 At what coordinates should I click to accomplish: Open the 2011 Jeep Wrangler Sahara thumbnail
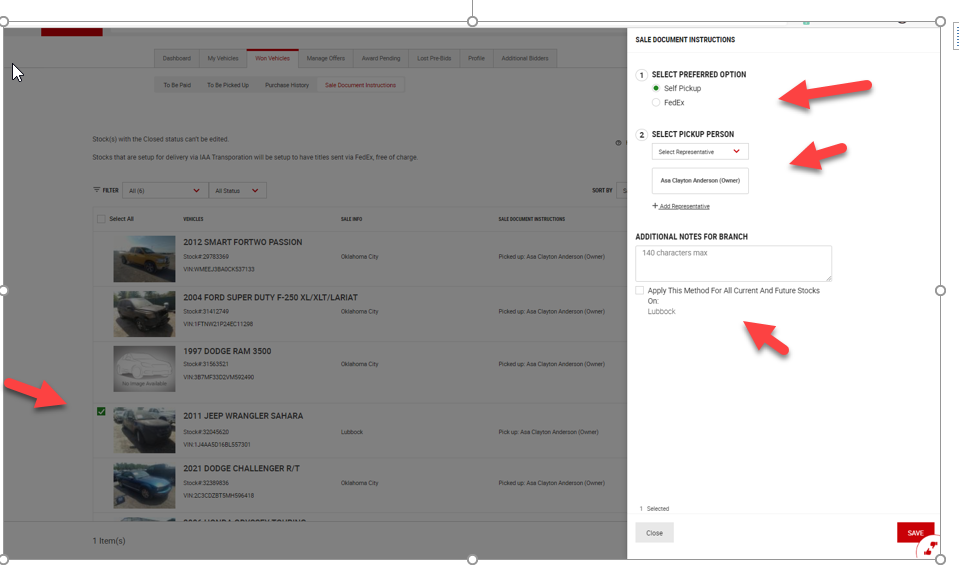144,429
